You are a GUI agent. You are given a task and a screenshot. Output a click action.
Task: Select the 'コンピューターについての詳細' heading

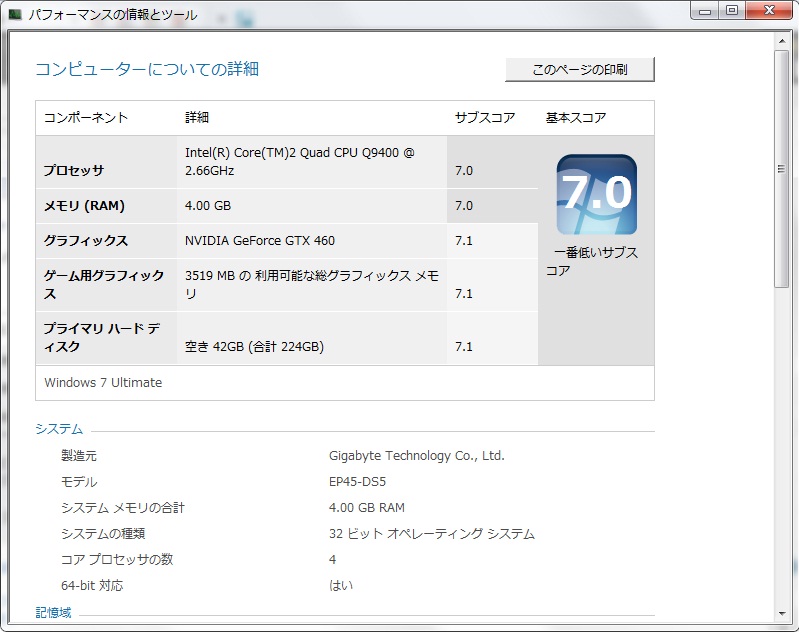(147, 69)
